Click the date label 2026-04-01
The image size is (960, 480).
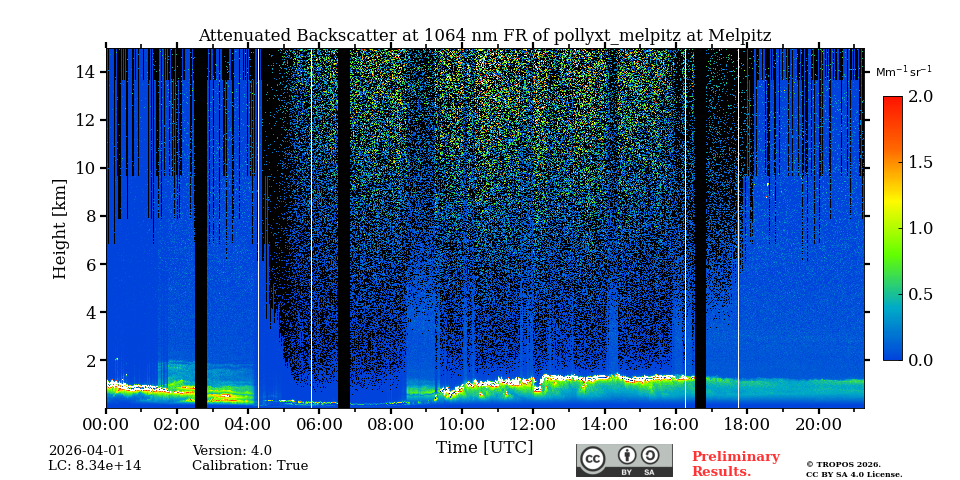click(x=87, y=451)
